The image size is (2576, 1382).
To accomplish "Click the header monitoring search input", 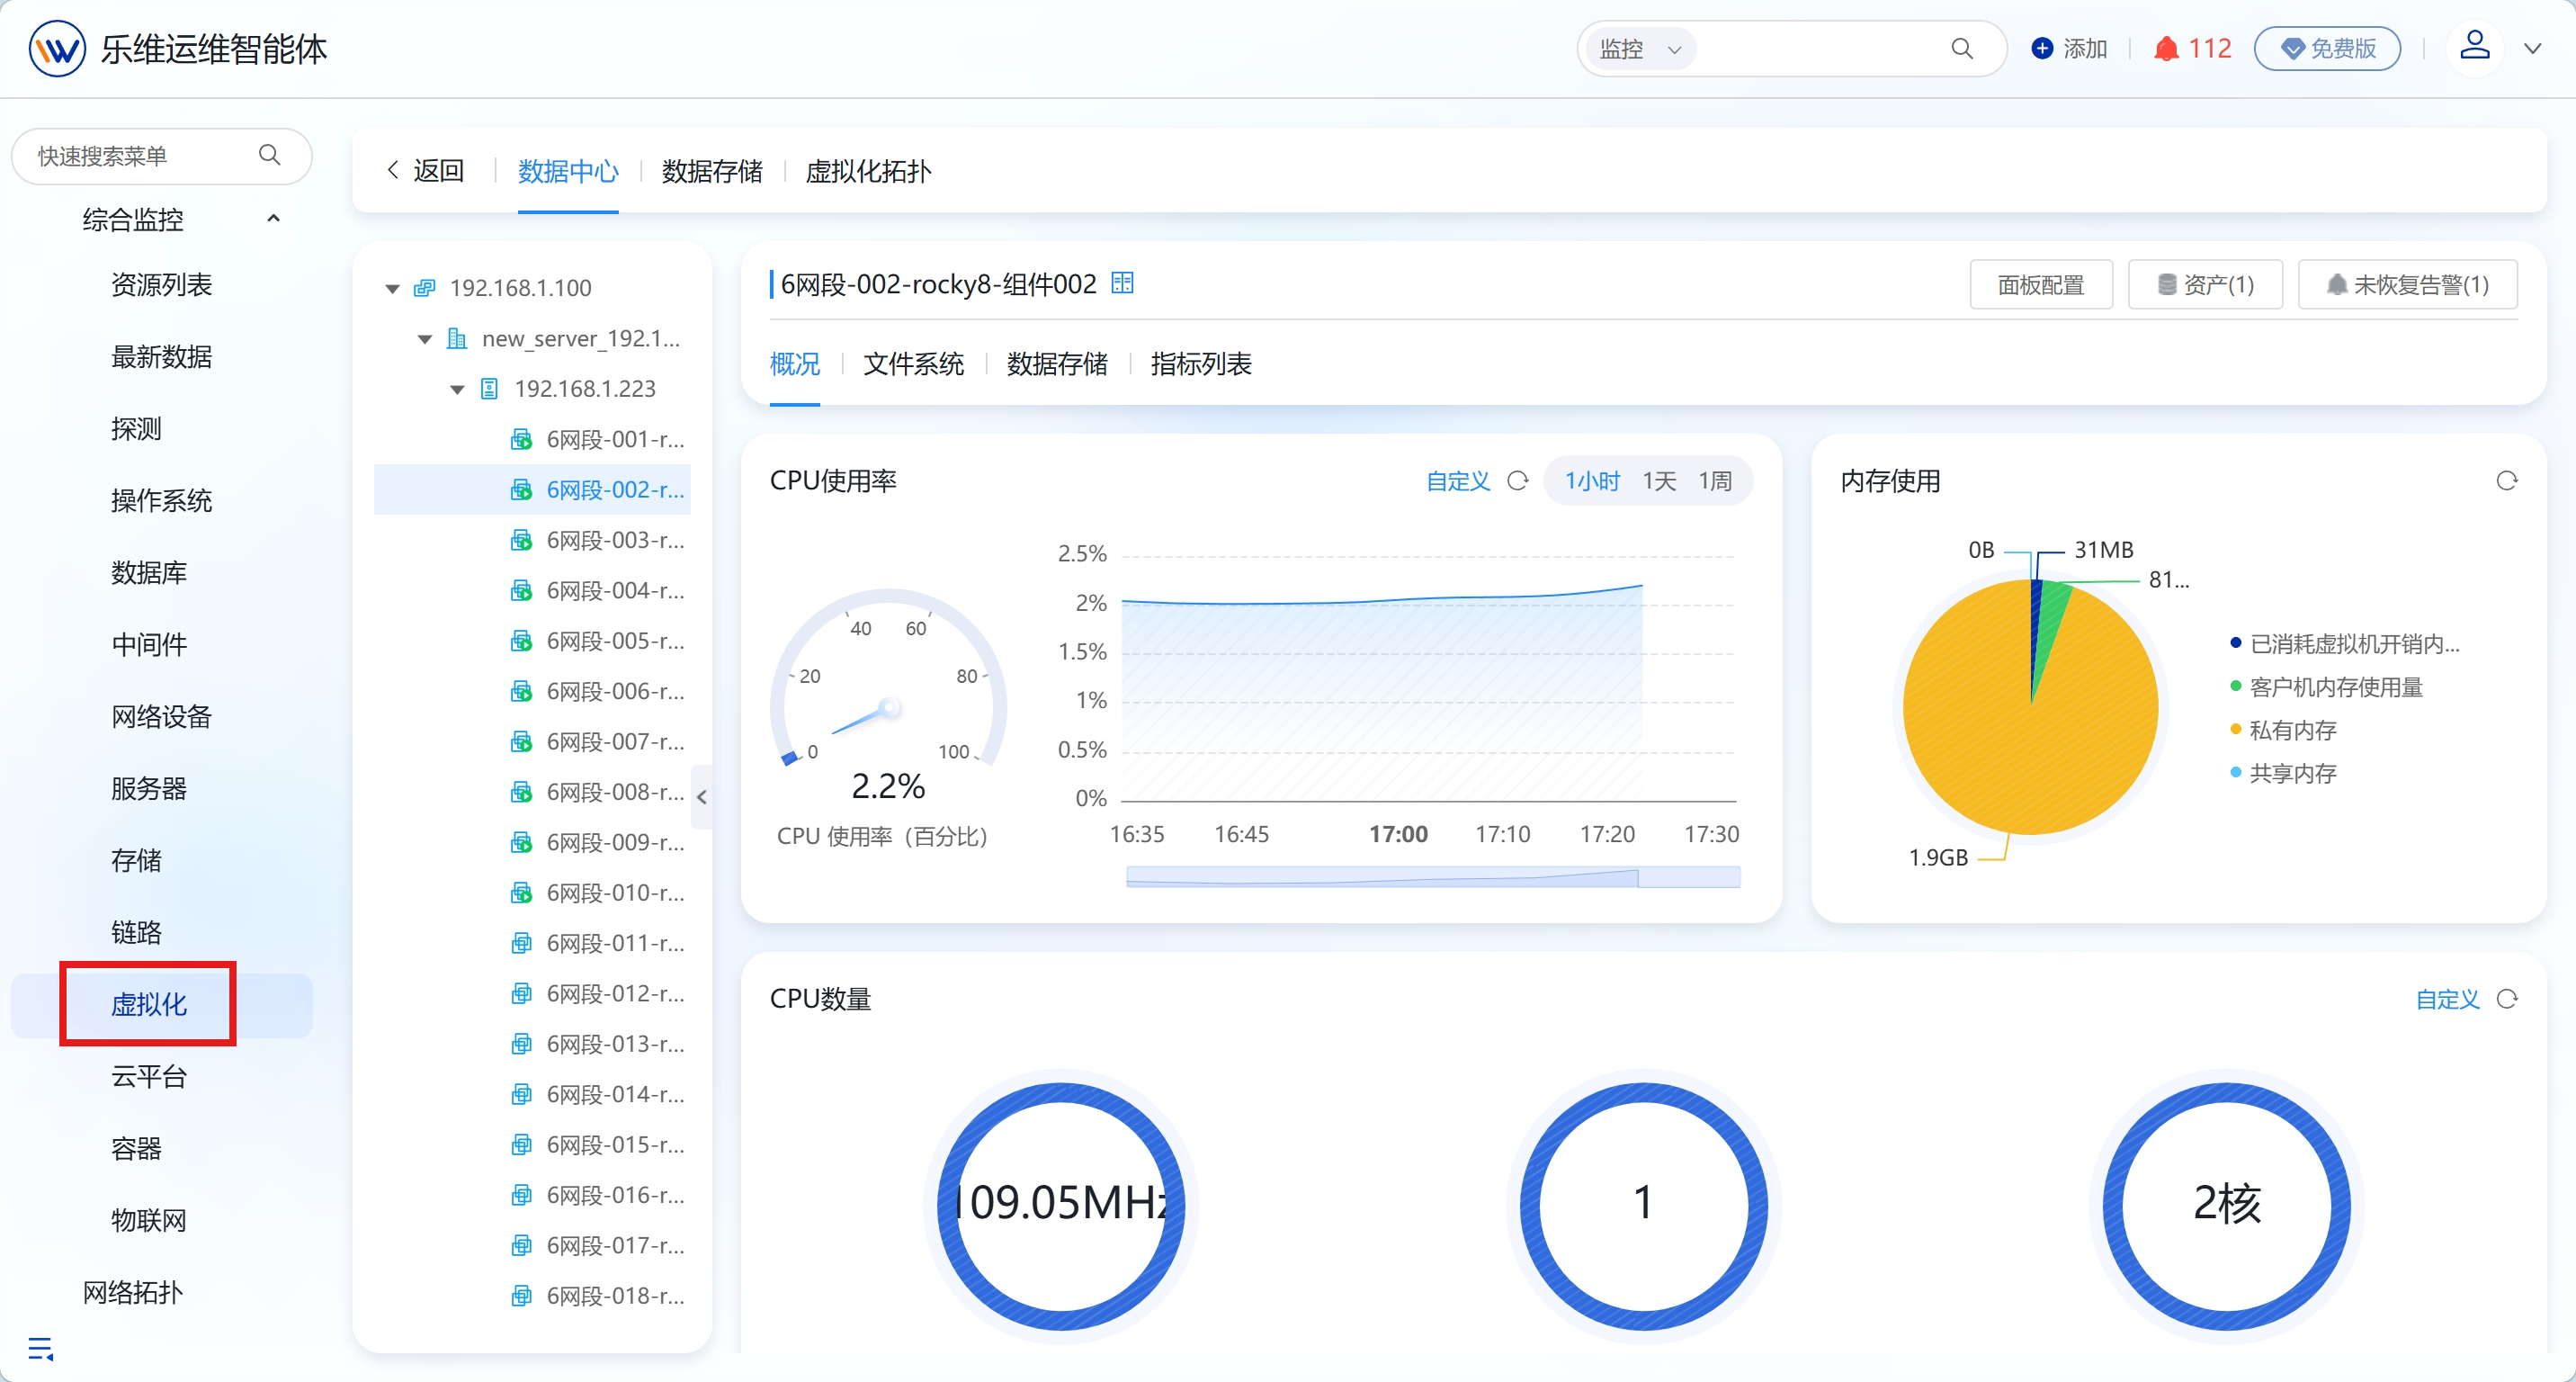I will 1818,48.
